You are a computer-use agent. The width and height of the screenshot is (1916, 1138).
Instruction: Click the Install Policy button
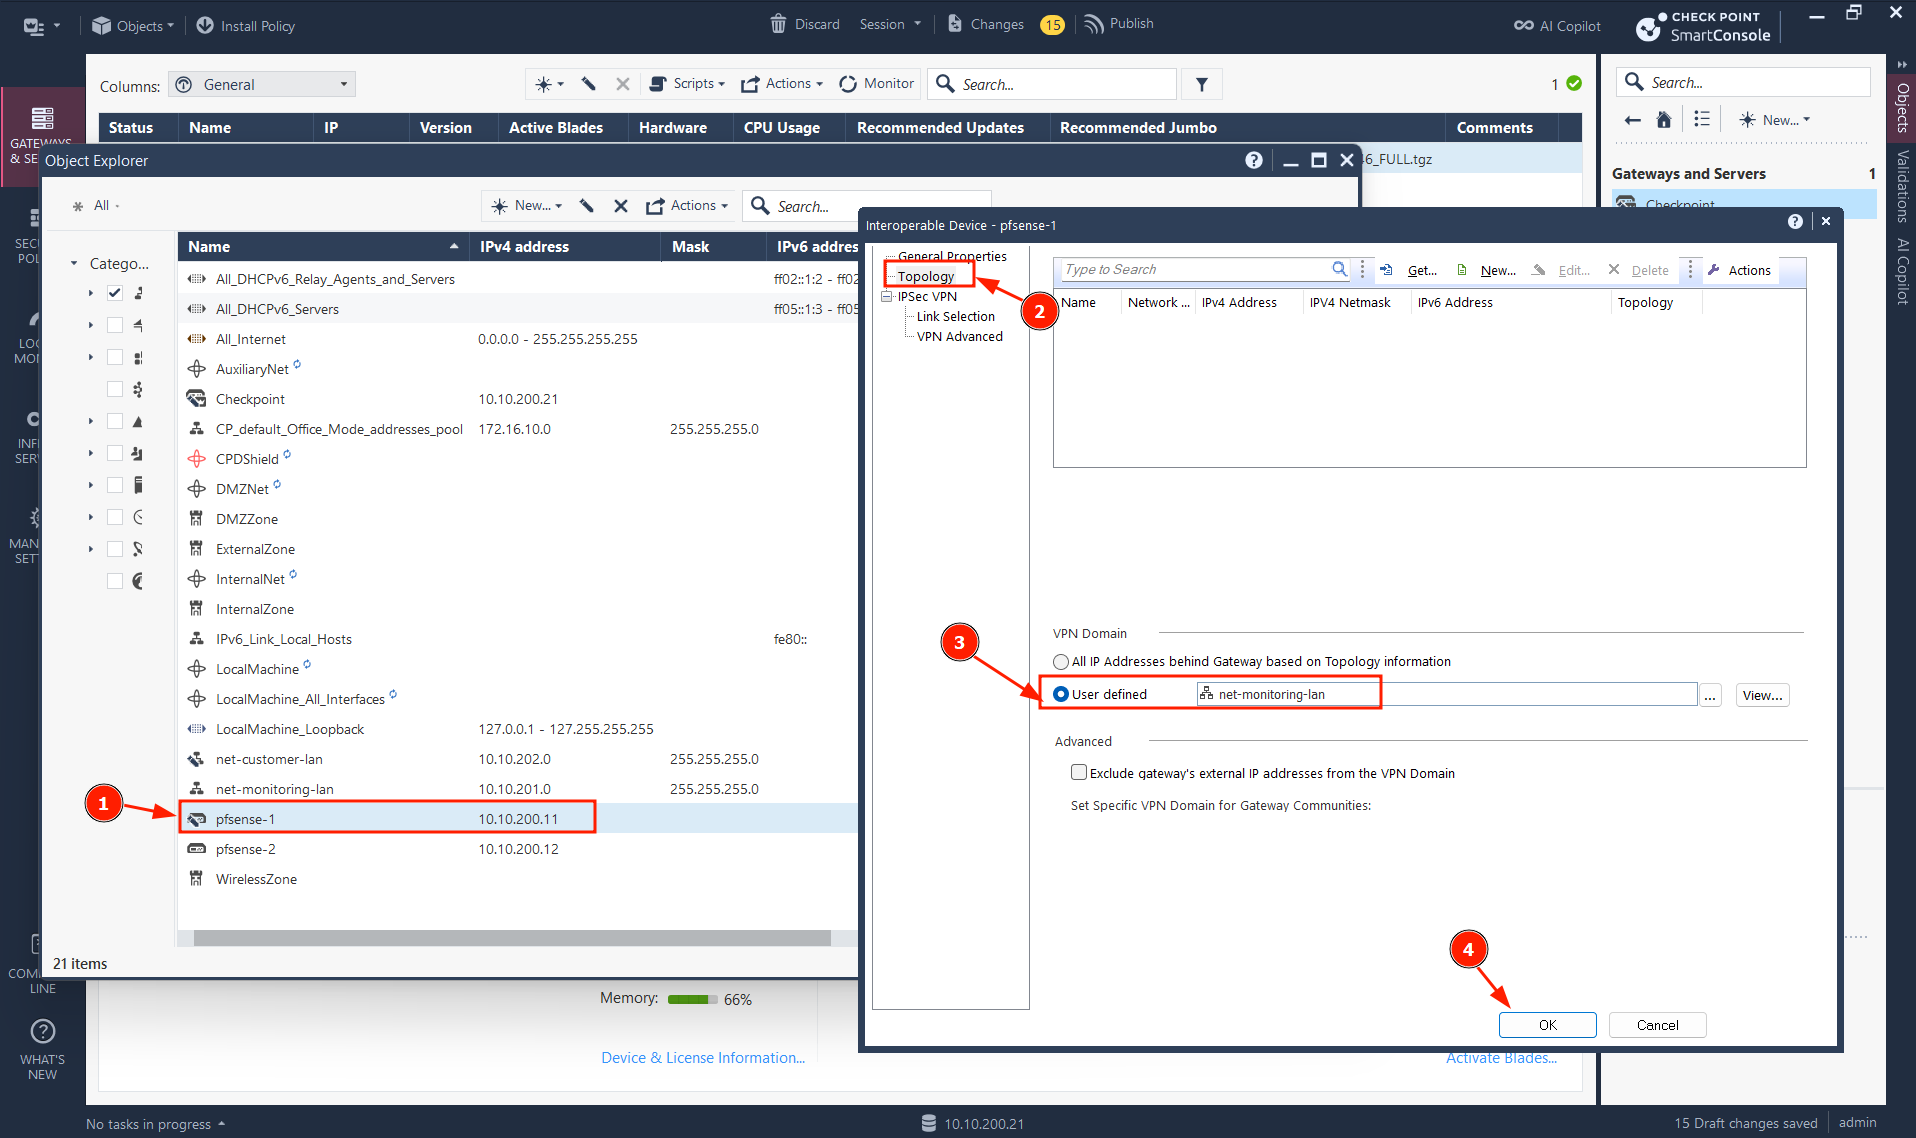tap(245, 25)
